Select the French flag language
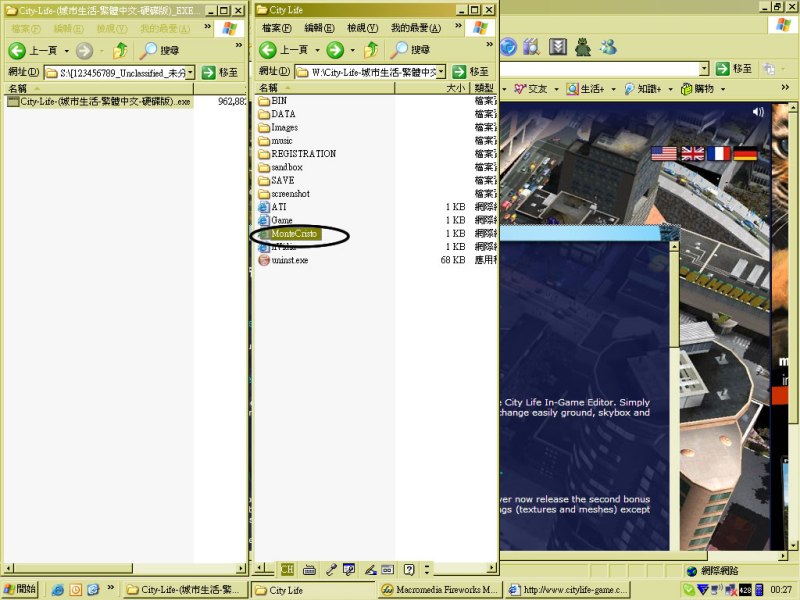This screenshot has width=800, height=600. pos(719,153)
